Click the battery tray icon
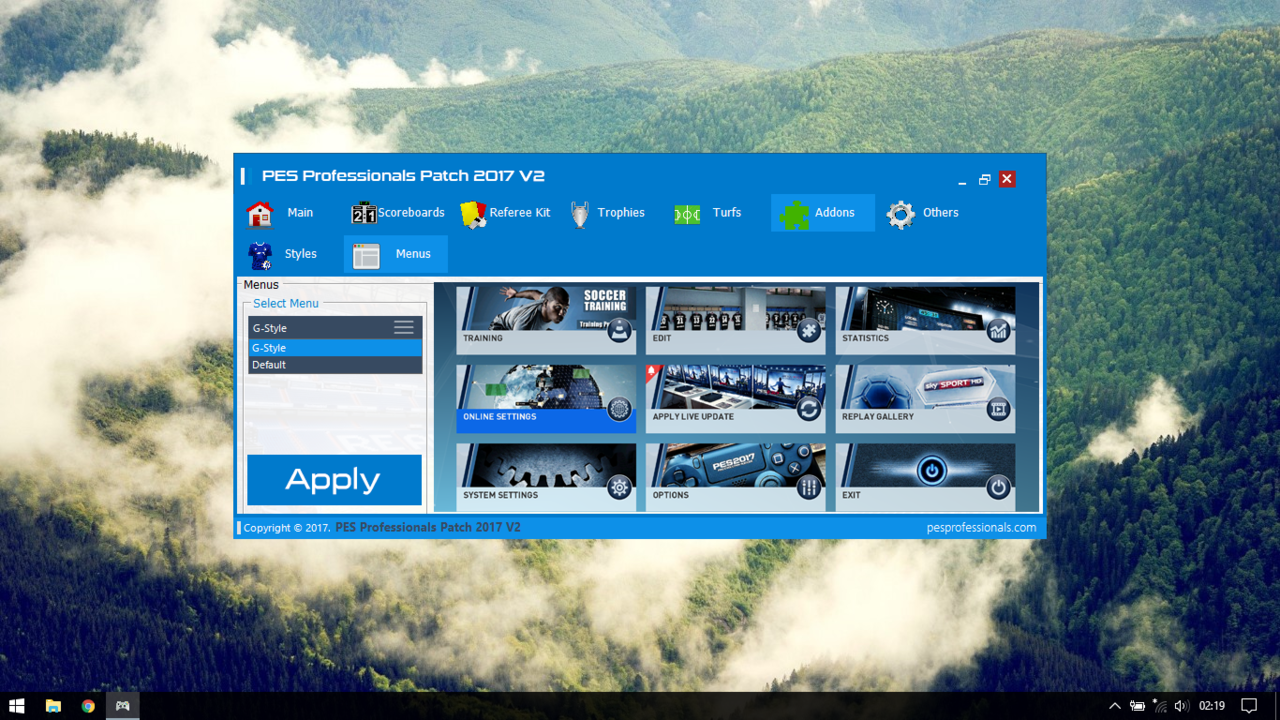 click(x=1137, y=706)
